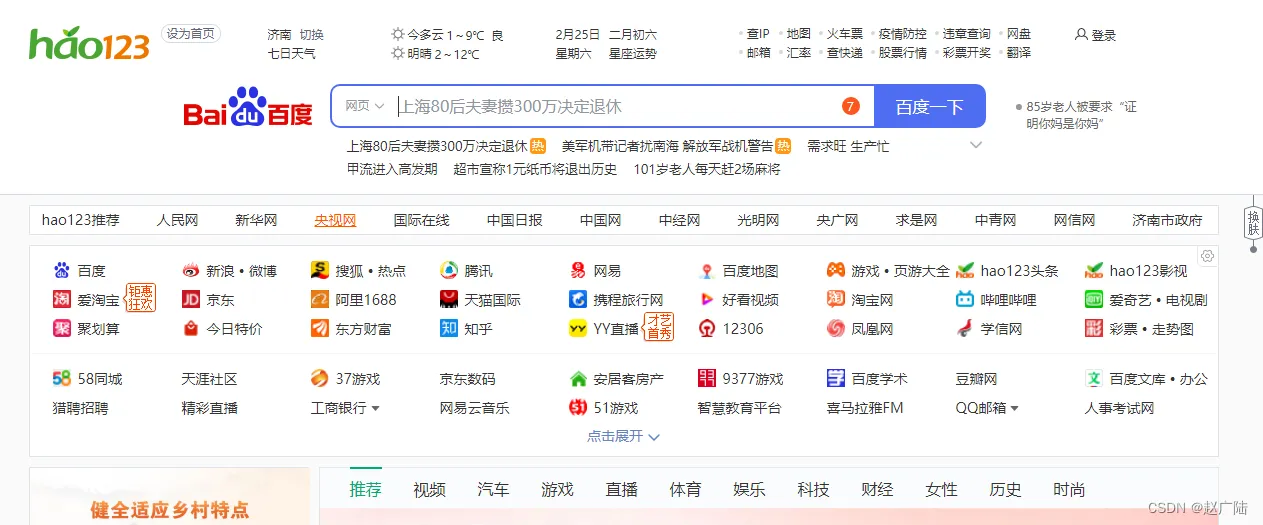
Task: Open 百度文库 icon link
Action: pyautogui.click(x=1094, y=379)
